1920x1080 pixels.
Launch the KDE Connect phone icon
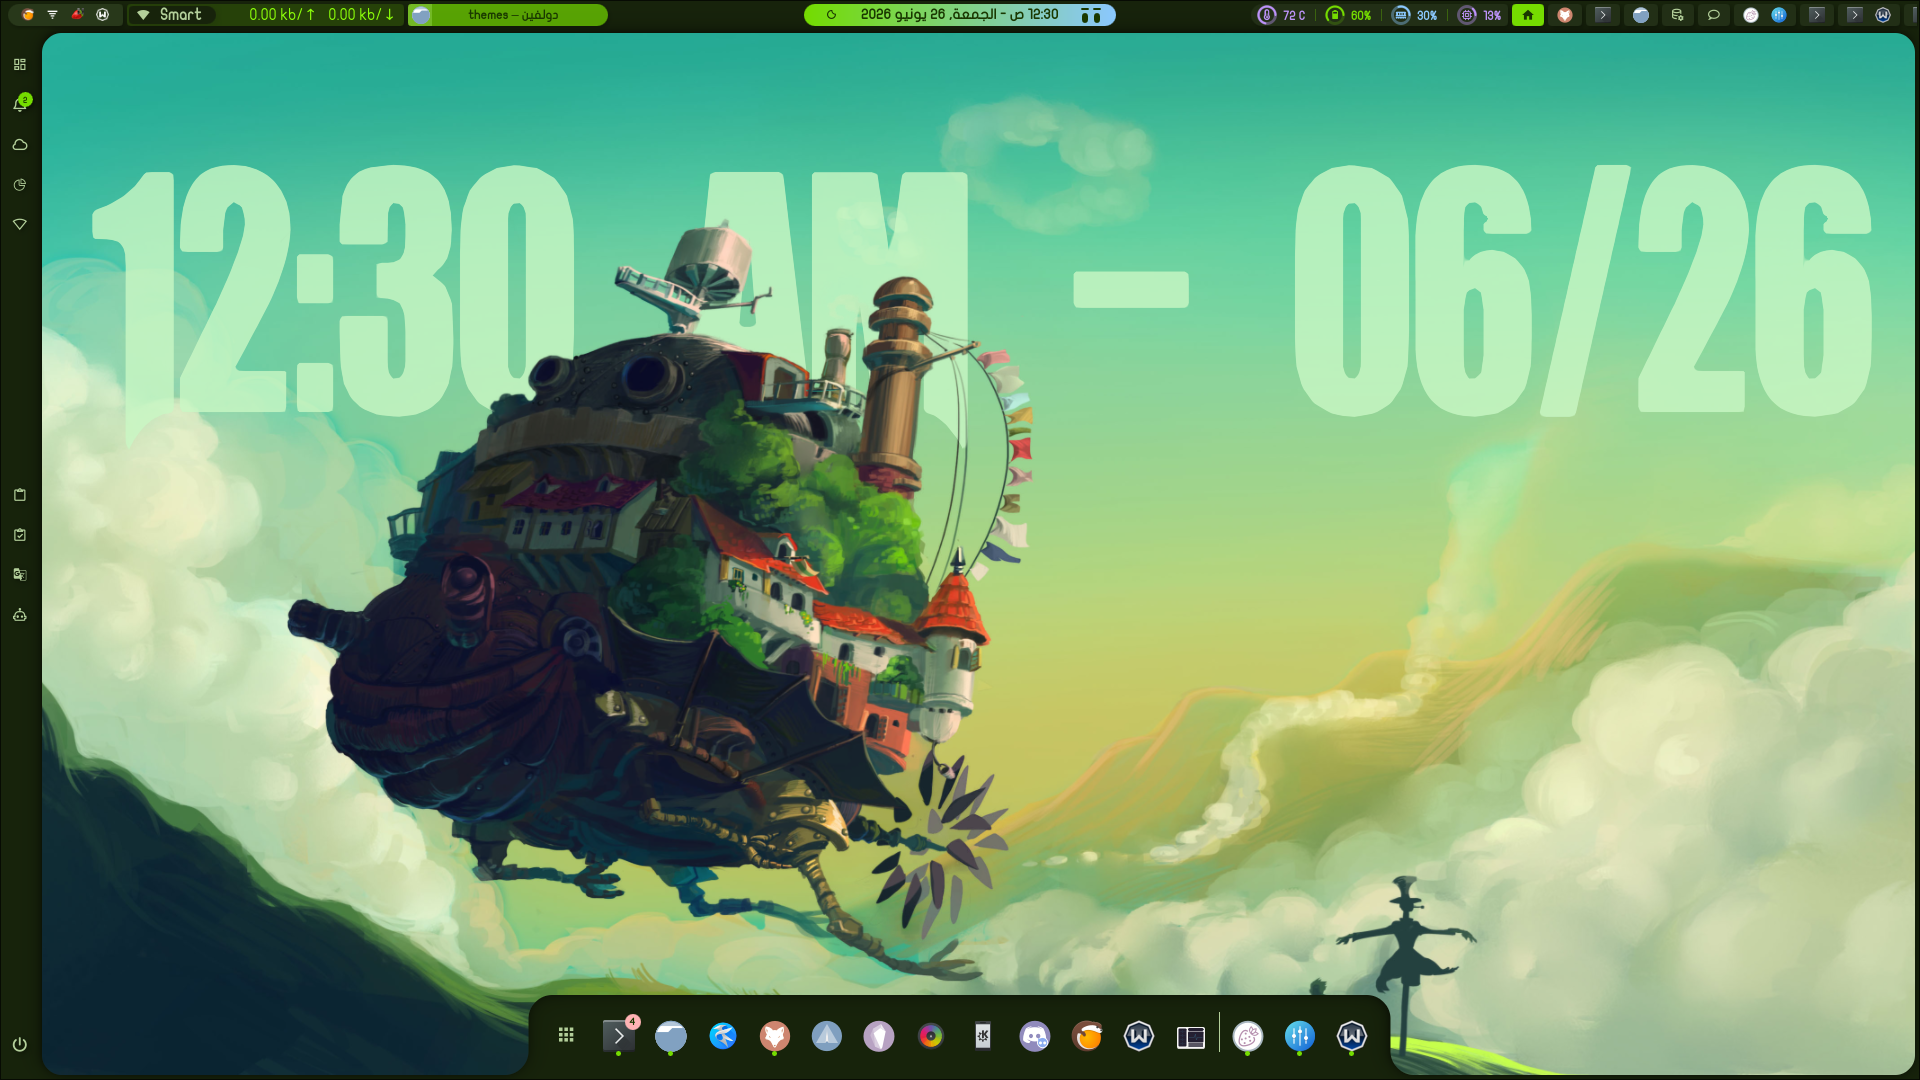(x=983, y=1036)
